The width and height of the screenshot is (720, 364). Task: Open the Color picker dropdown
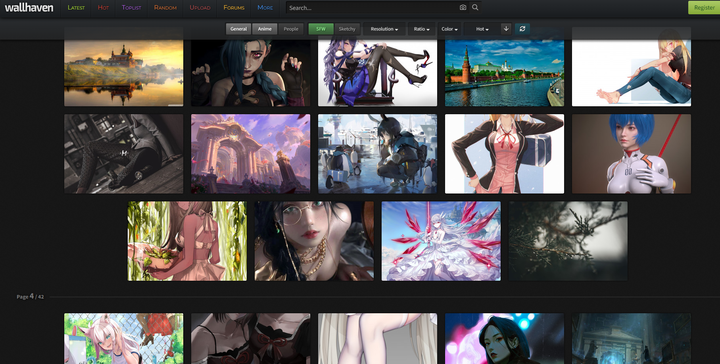[450, 29]
